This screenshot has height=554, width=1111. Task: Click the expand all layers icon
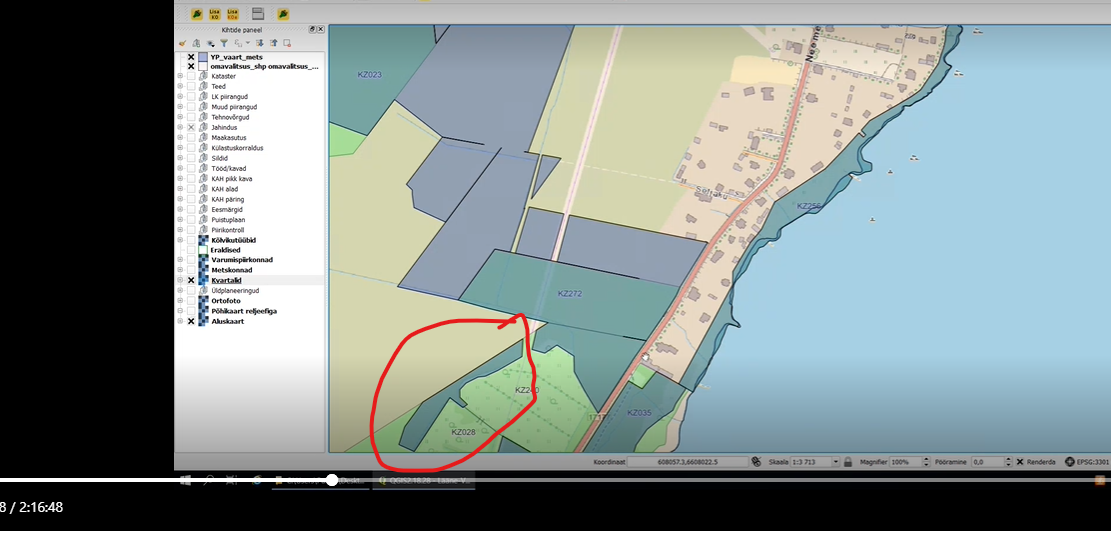tap(260, 43)
